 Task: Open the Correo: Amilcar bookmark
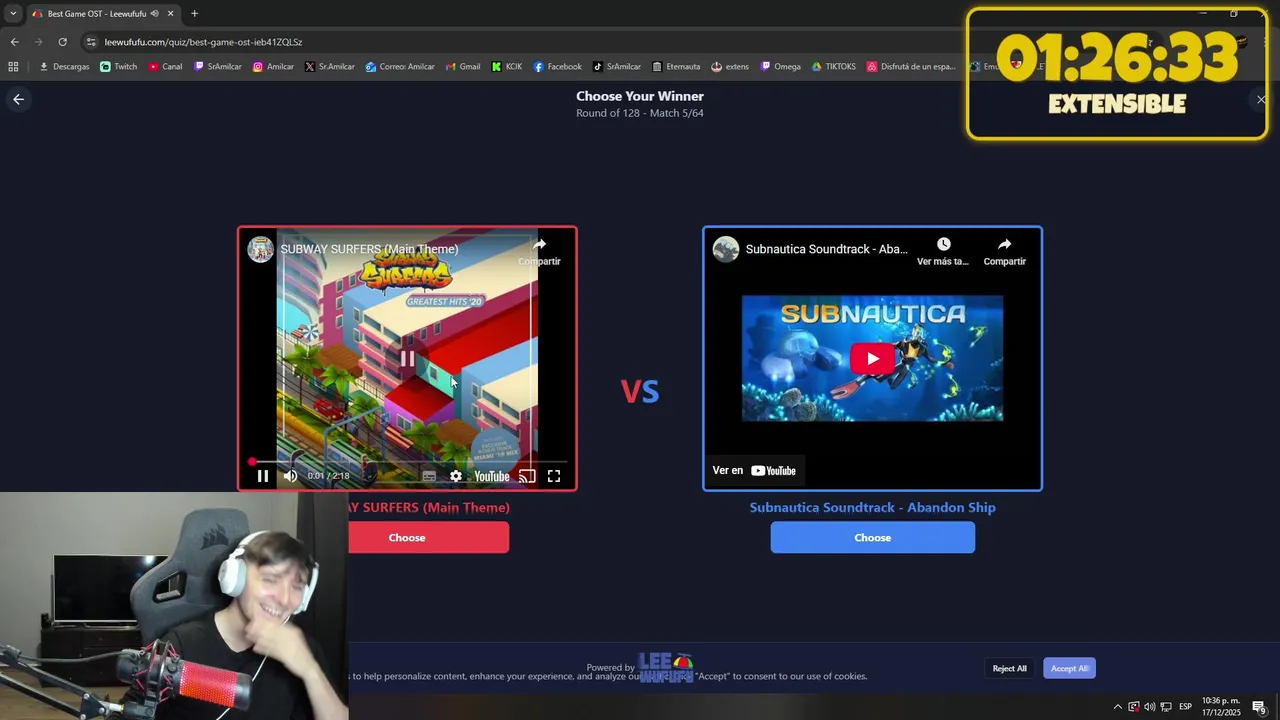pyautogui.click(x=400, y=67)
